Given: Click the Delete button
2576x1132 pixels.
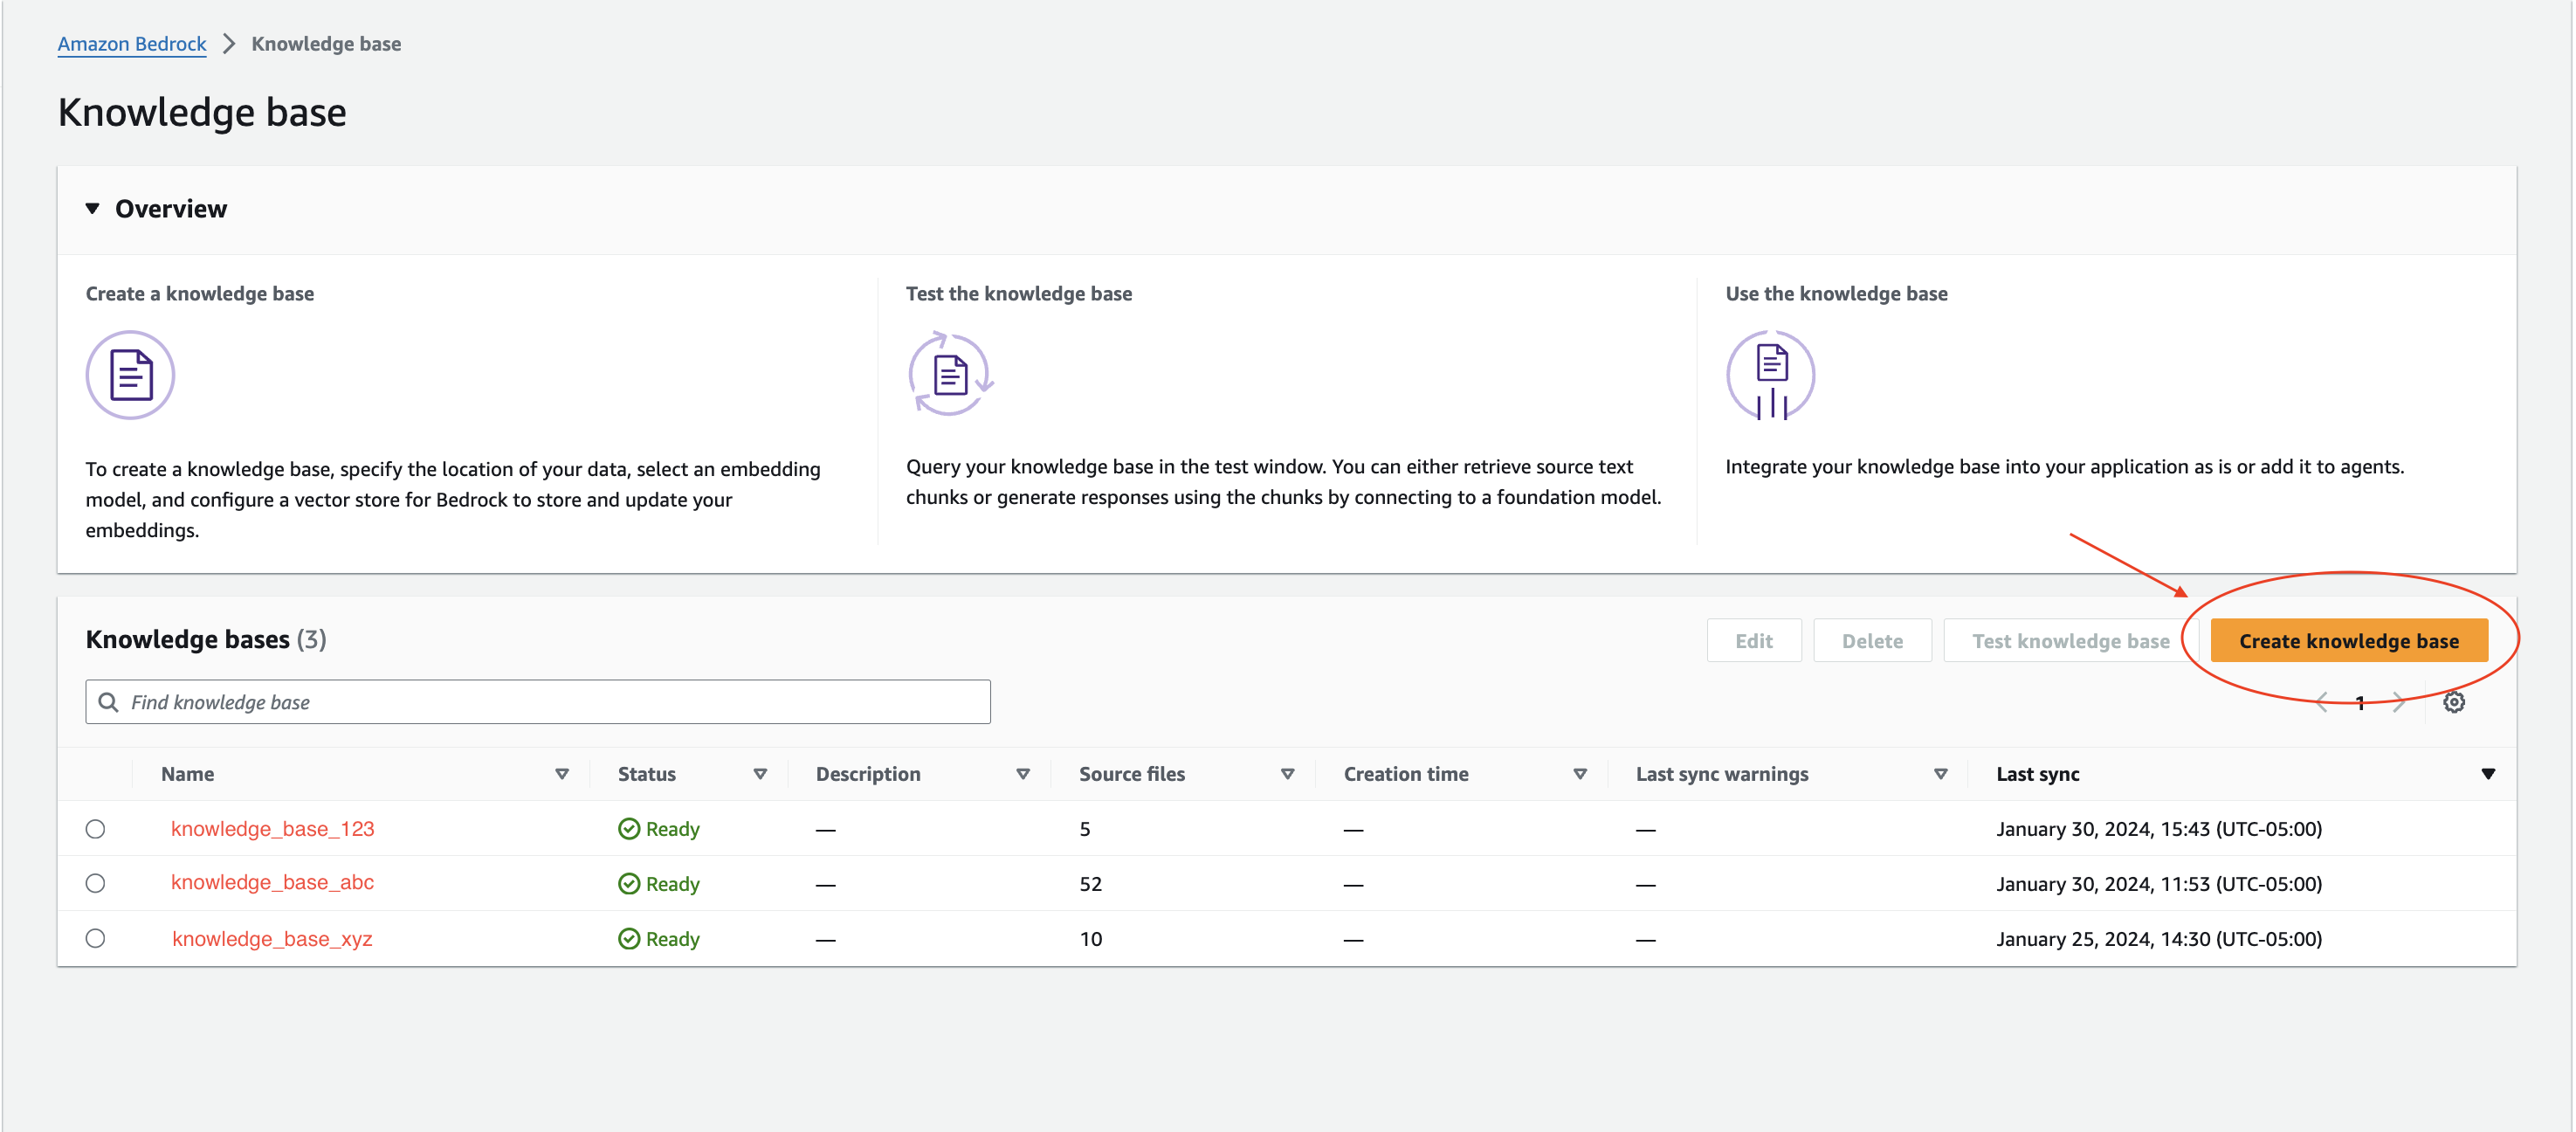Looking at the screenshot, I should tap(1872, 640).
